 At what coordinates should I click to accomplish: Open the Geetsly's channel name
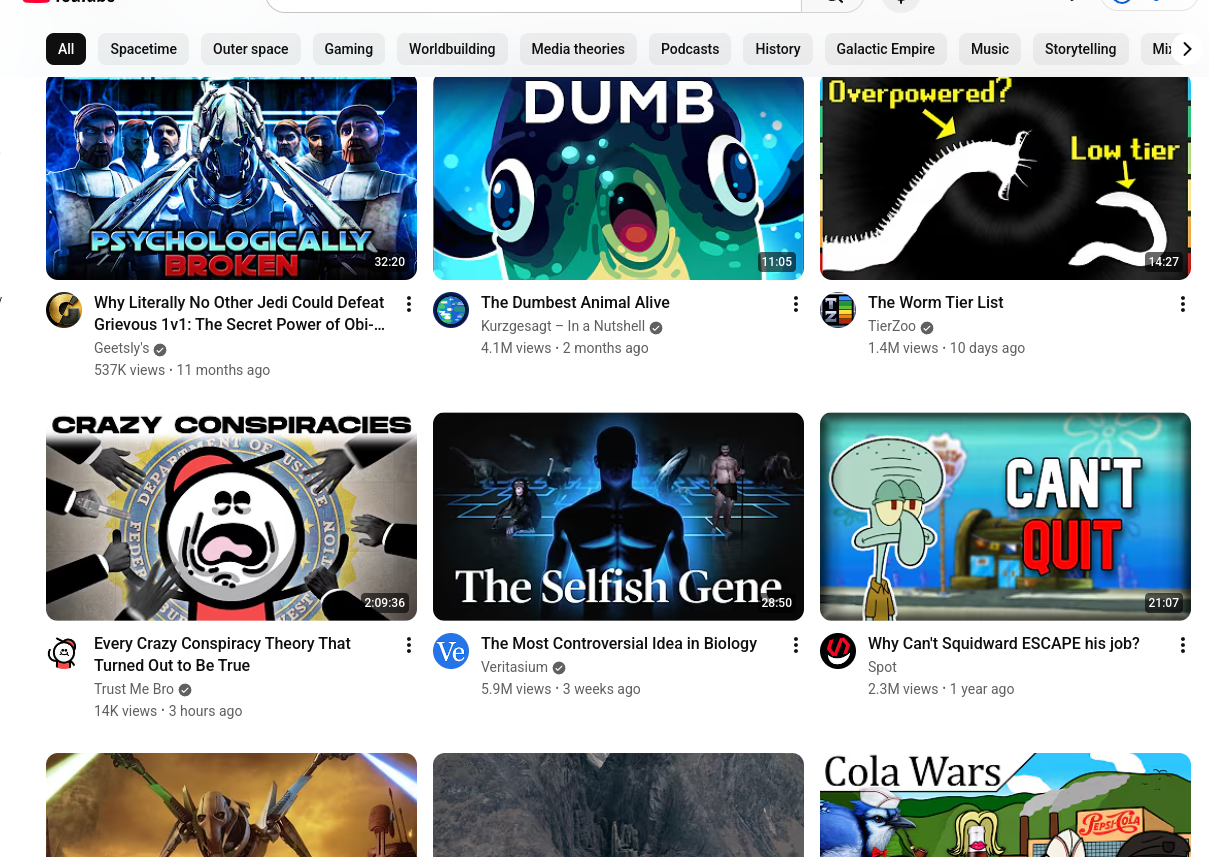pyautogui.click(x=121, y=348)
